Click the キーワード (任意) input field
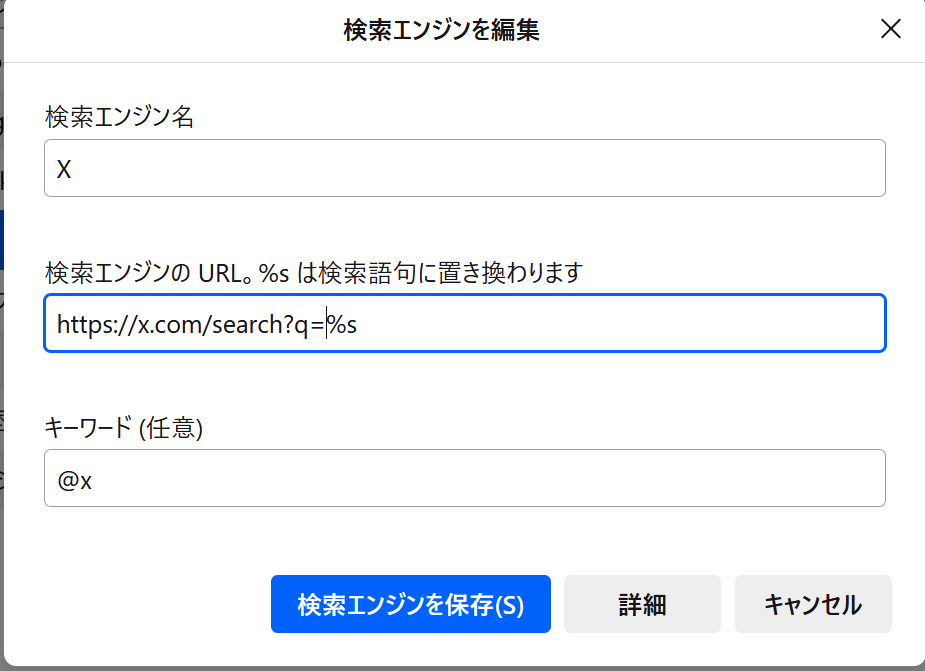This screenshot has width=925, height=671. click(465, 478)
